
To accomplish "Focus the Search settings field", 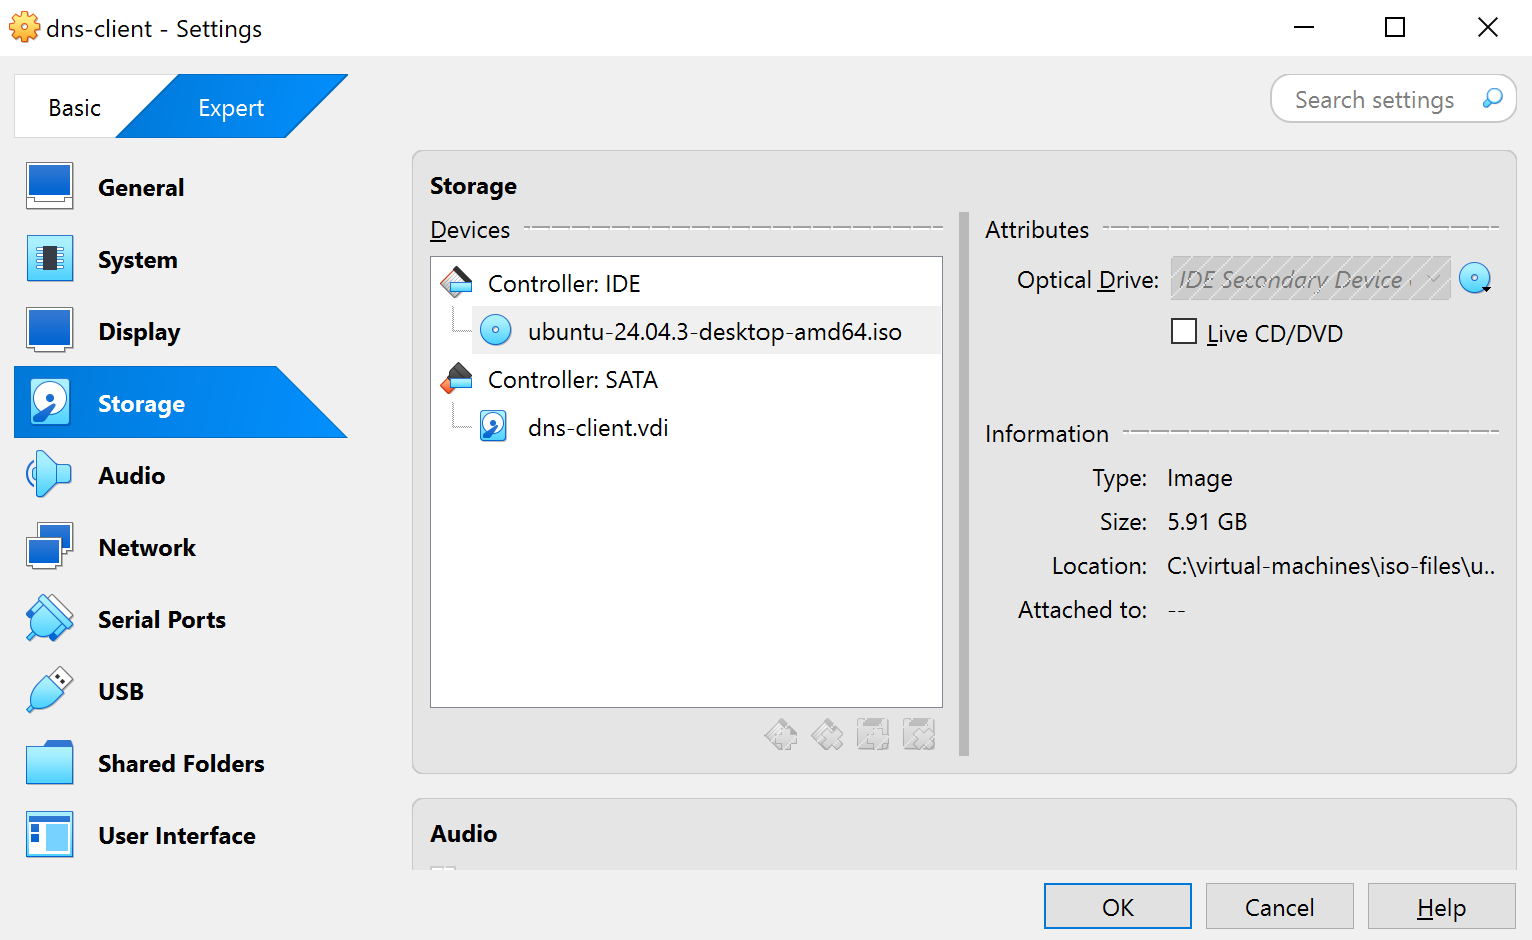I will click(x=1394, y=99).
